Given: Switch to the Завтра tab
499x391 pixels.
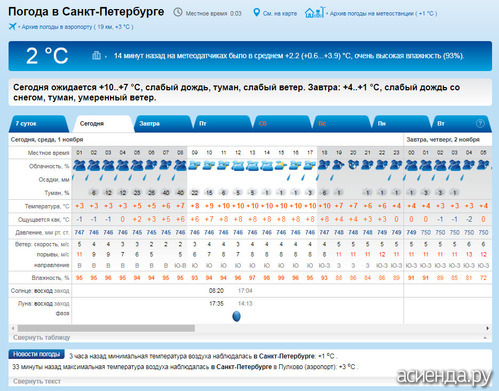Looking at the screenshot, I should pos(163,124).
